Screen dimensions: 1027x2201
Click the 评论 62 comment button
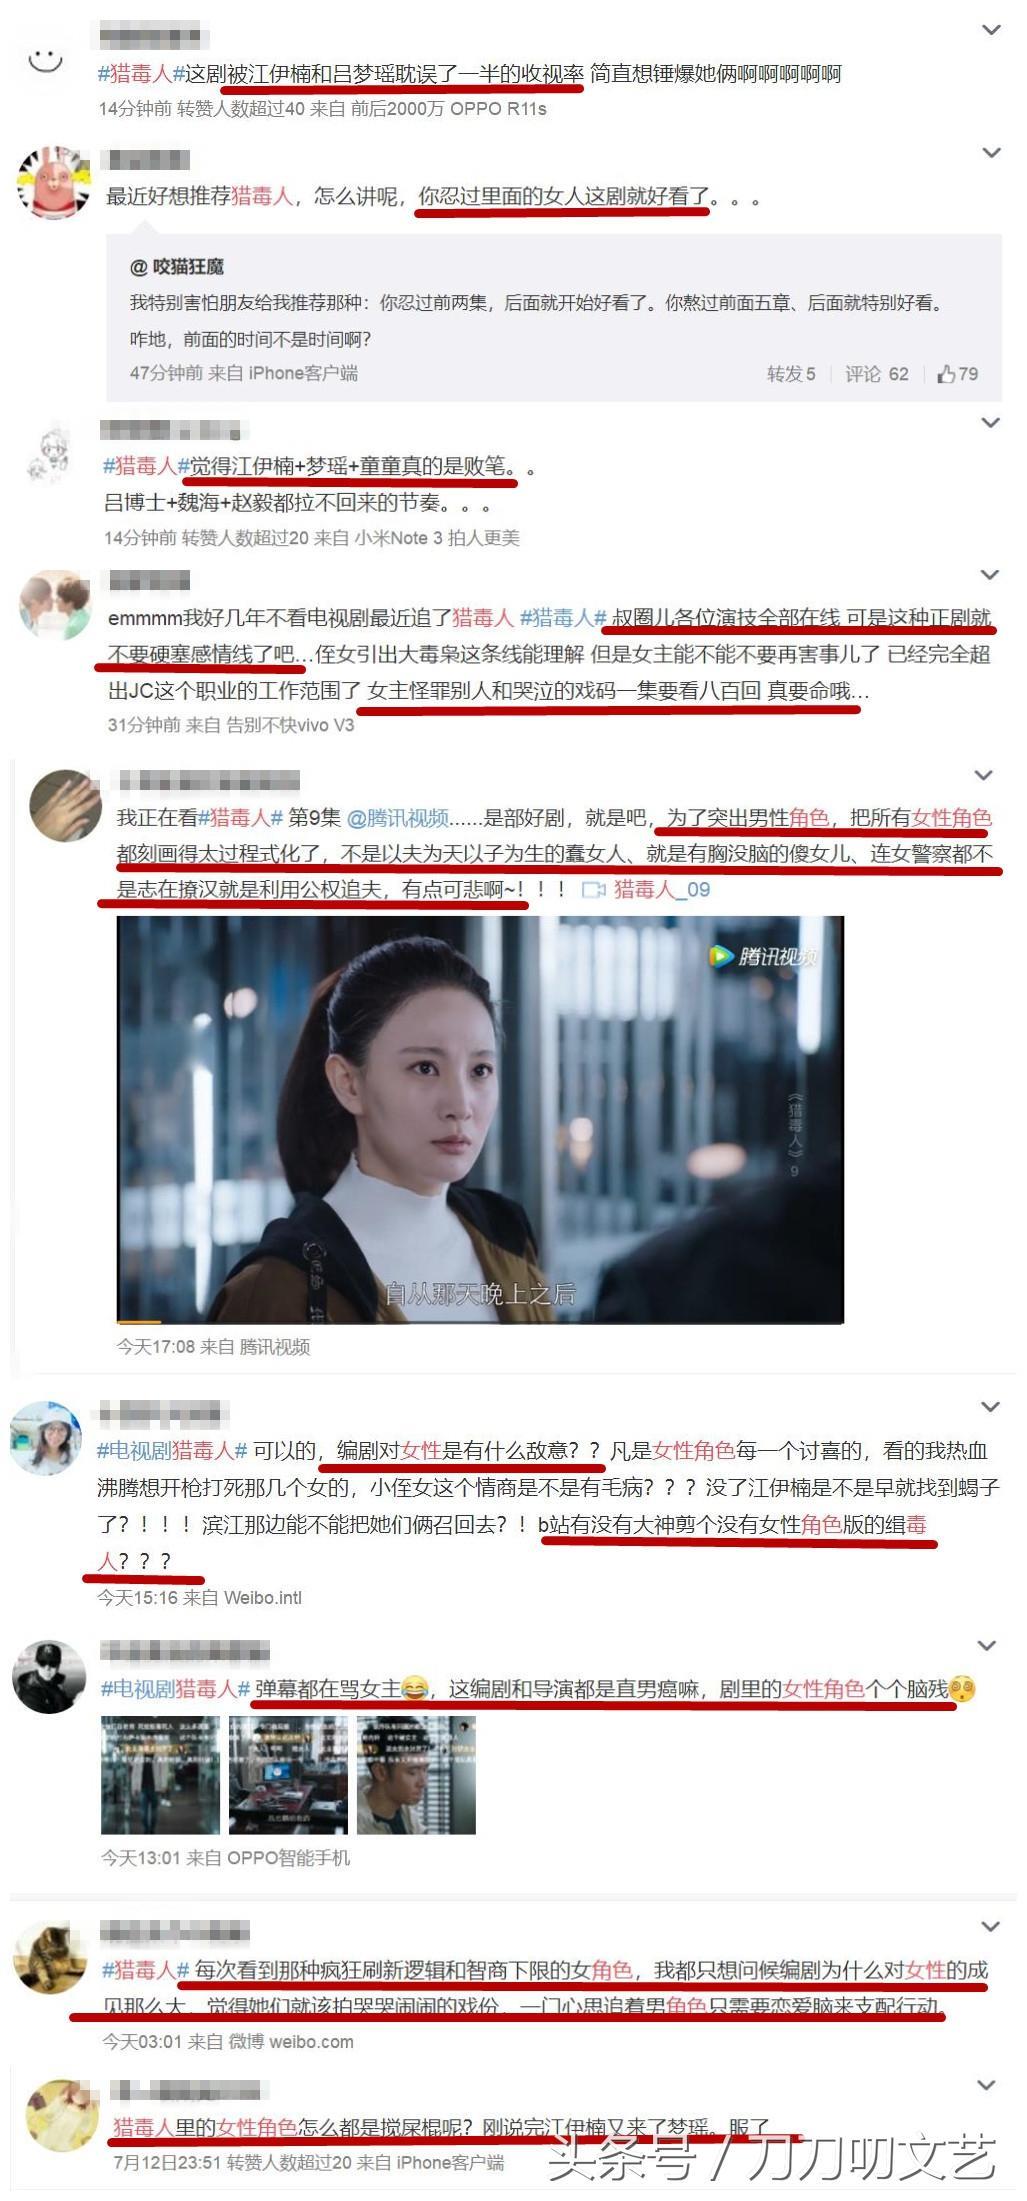pyautogui.click(x=876, y=374)
